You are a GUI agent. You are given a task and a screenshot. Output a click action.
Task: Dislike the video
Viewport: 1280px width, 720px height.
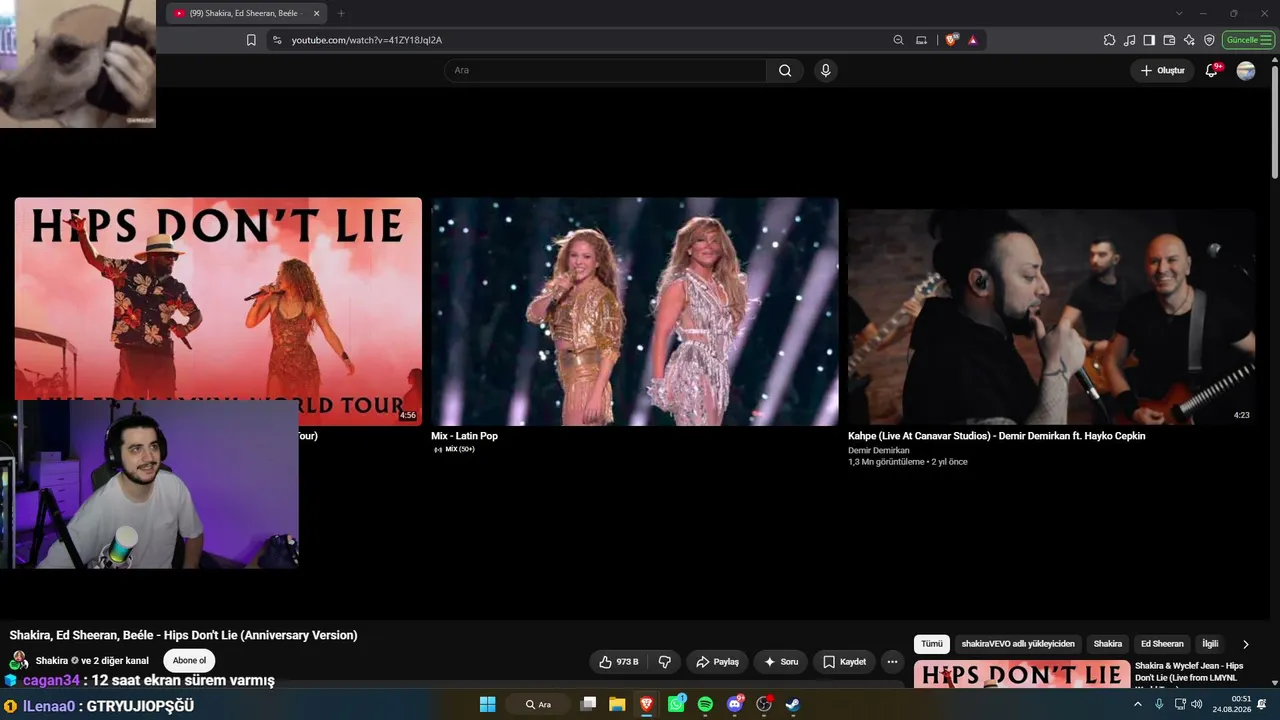coord(664,662)
